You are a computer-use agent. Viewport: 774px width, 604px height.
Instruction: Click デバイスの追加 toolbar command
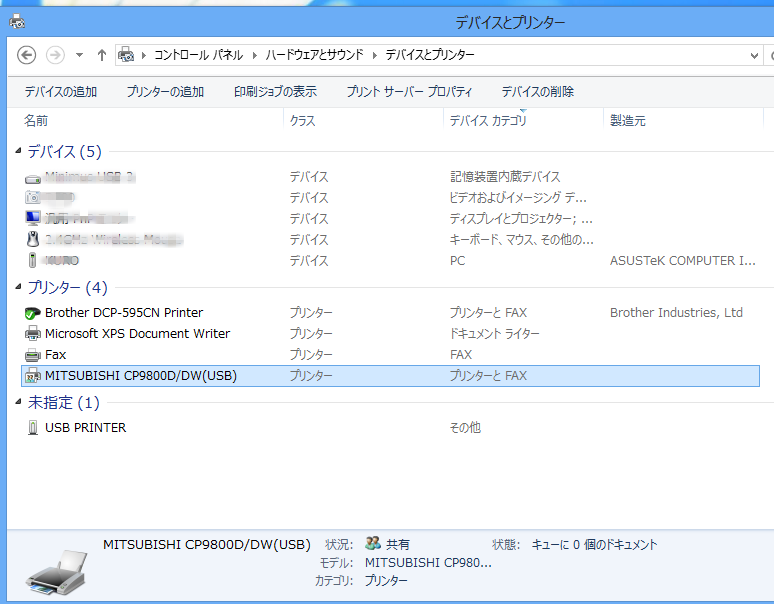(x=61, y=91)
